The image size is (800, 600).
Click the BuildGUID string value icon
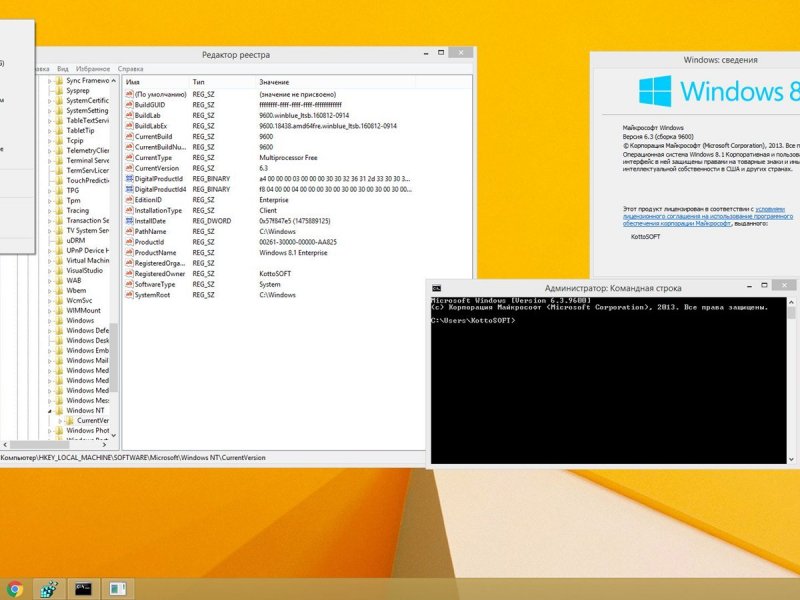pyautogui.click(x=129, y=105)
